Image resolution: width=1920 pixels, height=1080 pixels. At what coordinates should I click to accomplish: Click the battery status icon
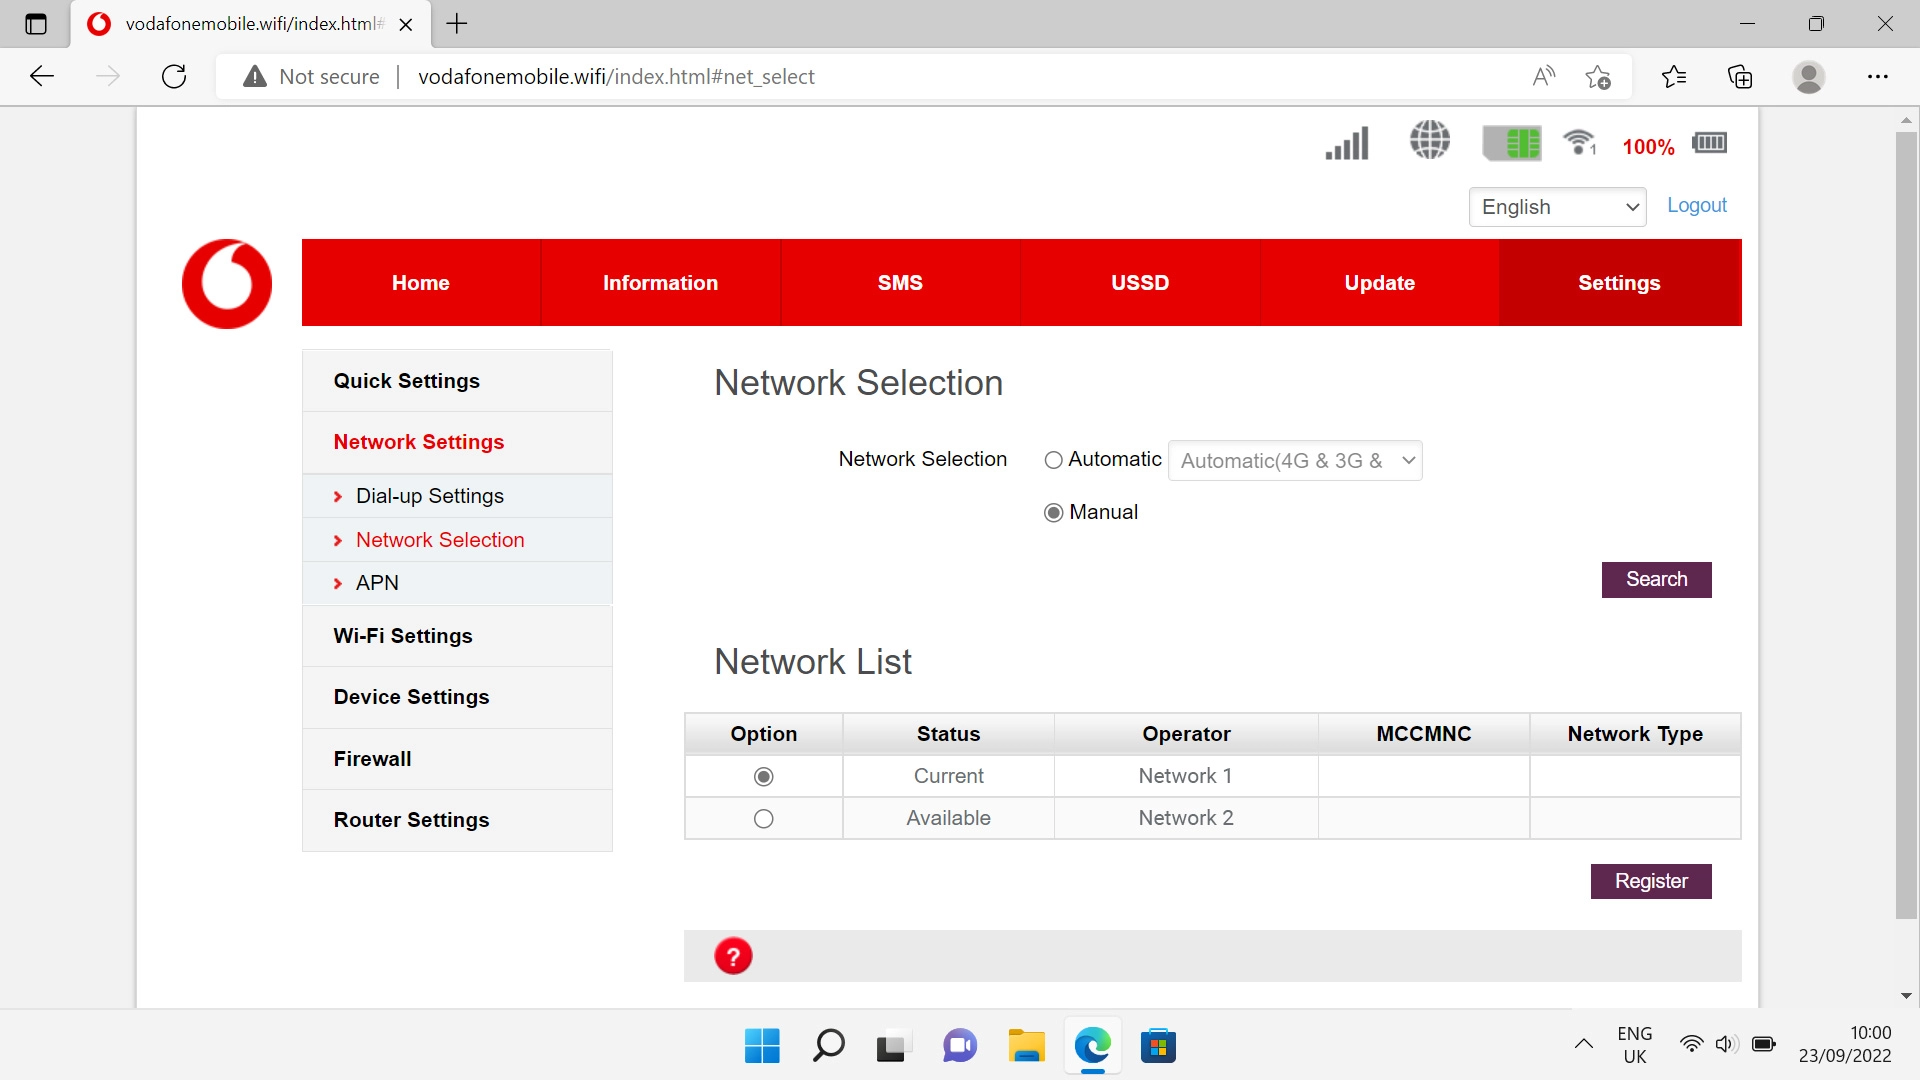click(x=1709, y=142)
